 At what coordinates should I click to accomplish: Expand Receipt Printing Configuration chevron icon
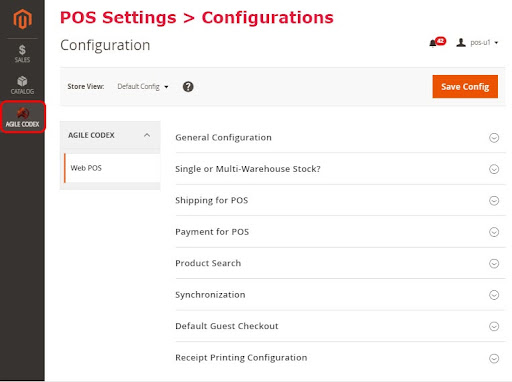(x=494, y=358)
